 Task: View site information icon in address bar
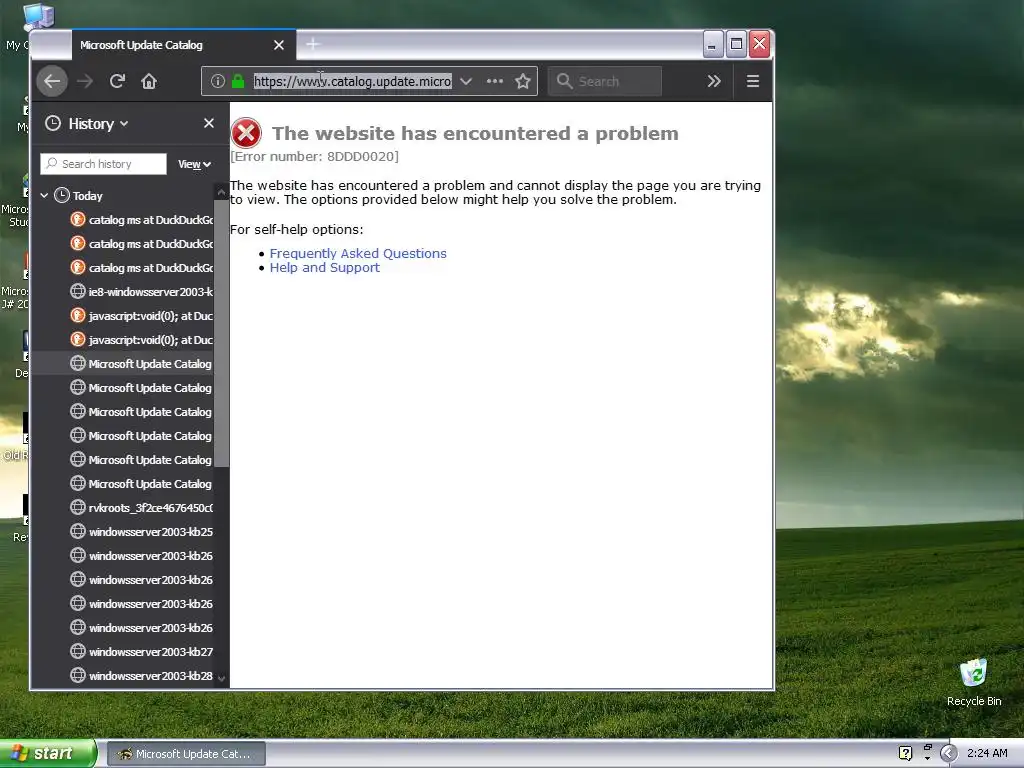pyautogui.click(x=217, y=81)
